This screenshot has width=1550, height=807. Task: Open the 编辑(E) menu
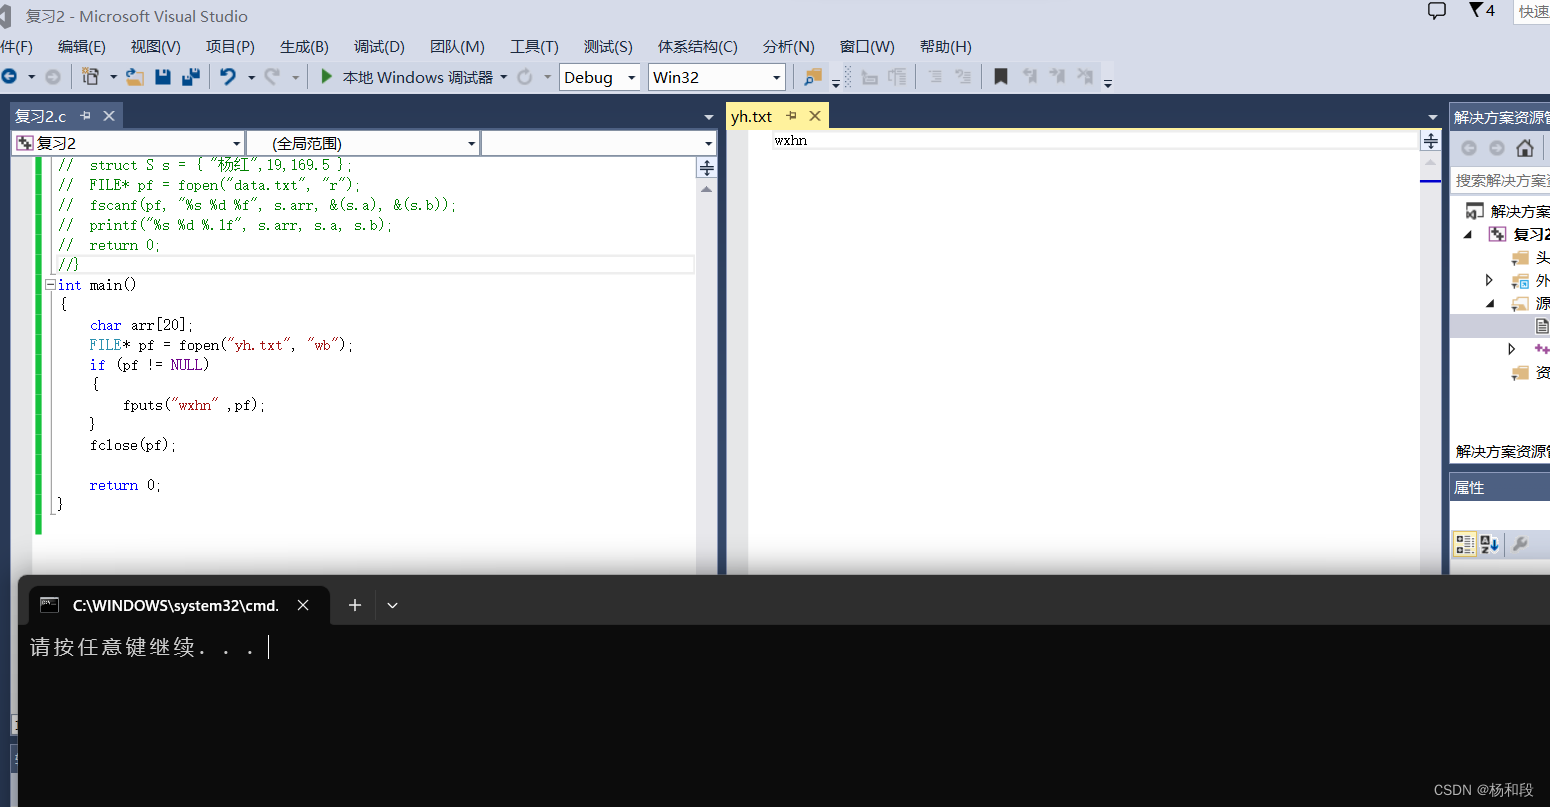[82, 47]
